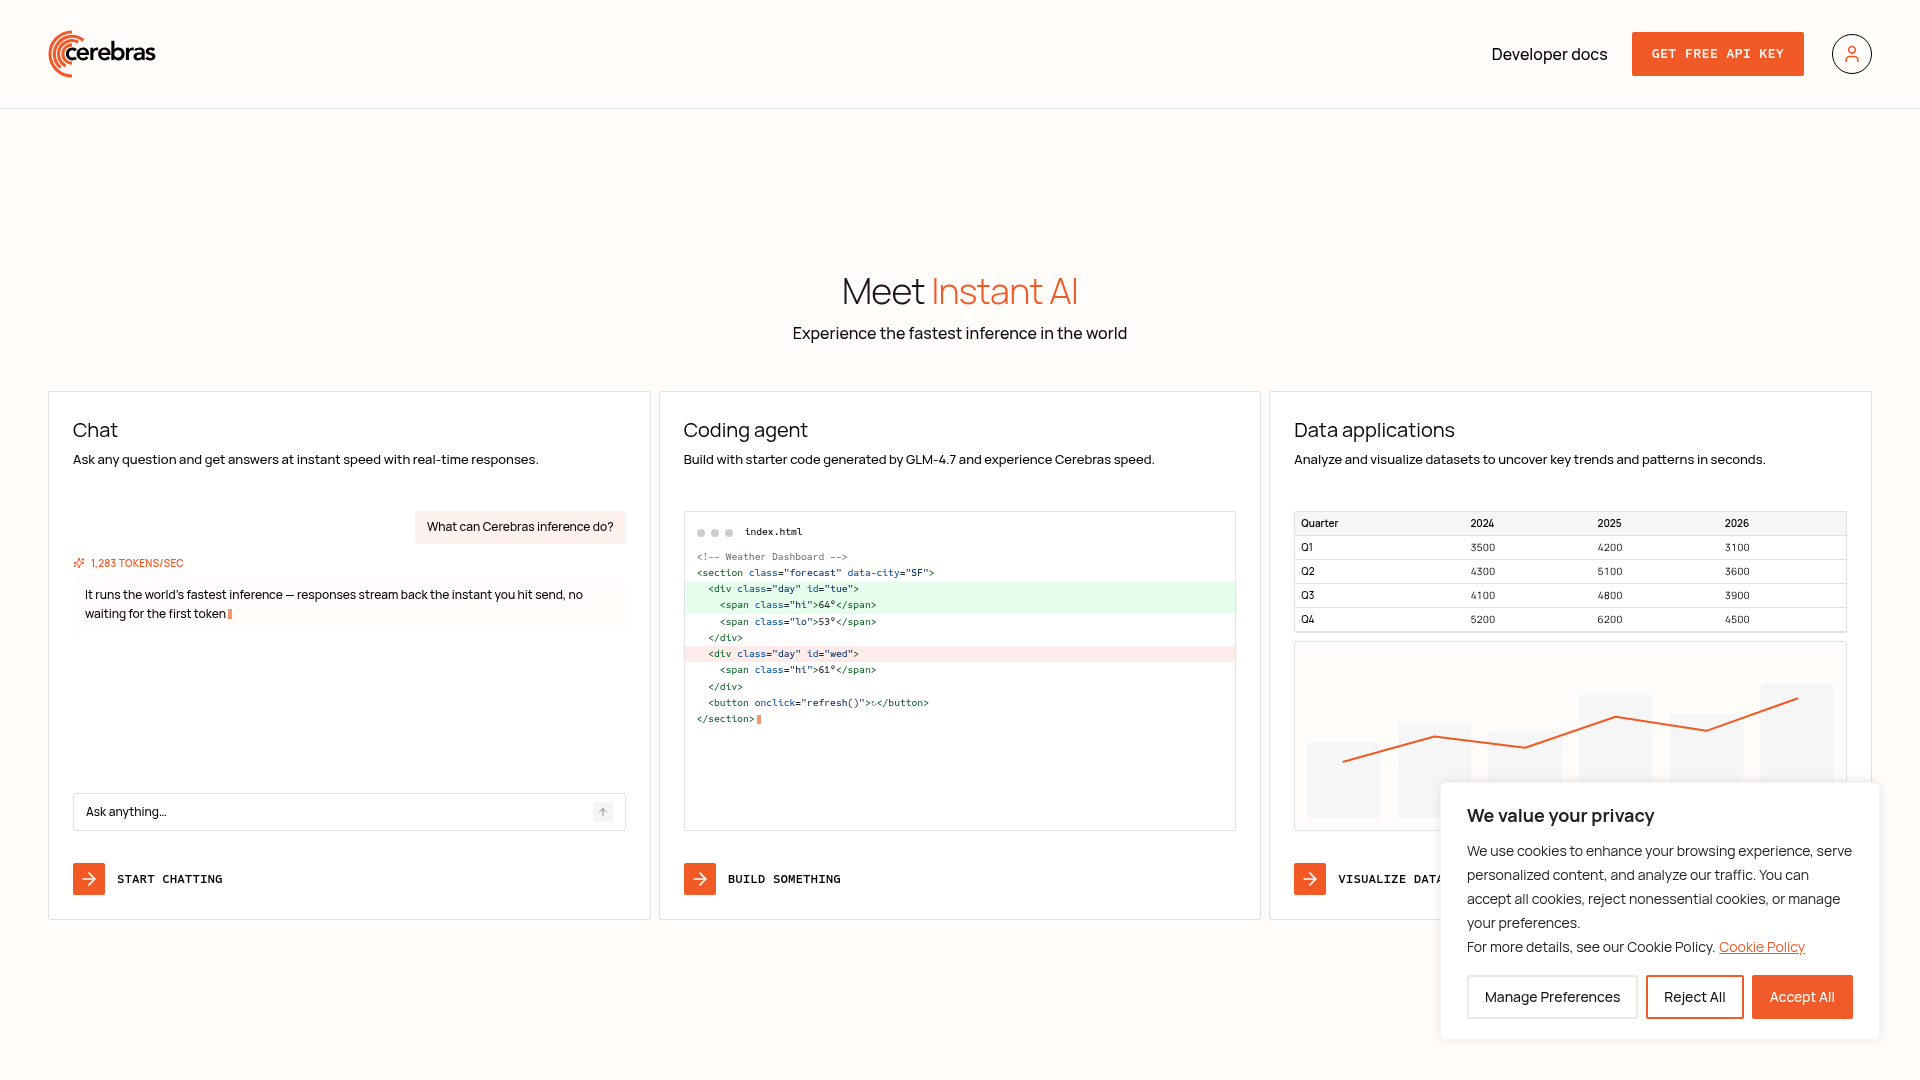Open the user account profile icon

click(1851, 54)
